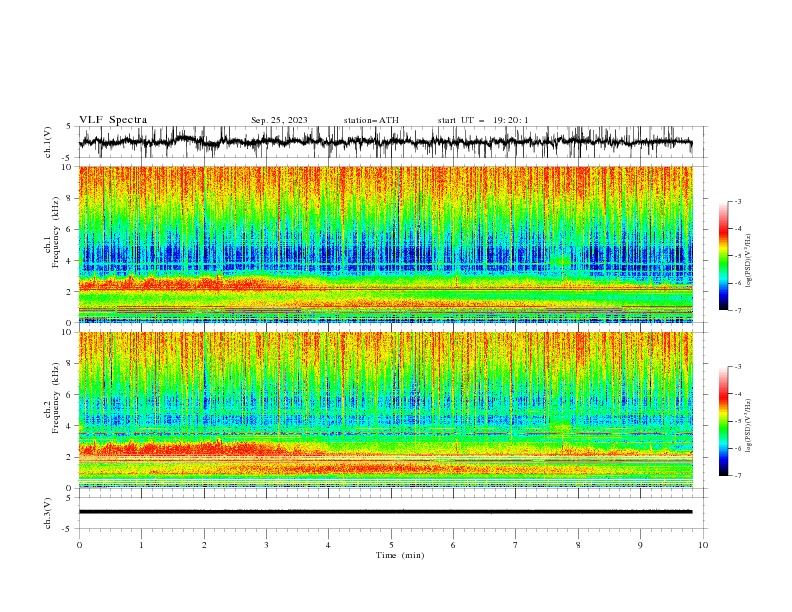Screen dimensions: 792x612
Task: Click the ch.1 colorbar "log(PSD)(V²/Hz)" label
Action: (x=749, y=261)
